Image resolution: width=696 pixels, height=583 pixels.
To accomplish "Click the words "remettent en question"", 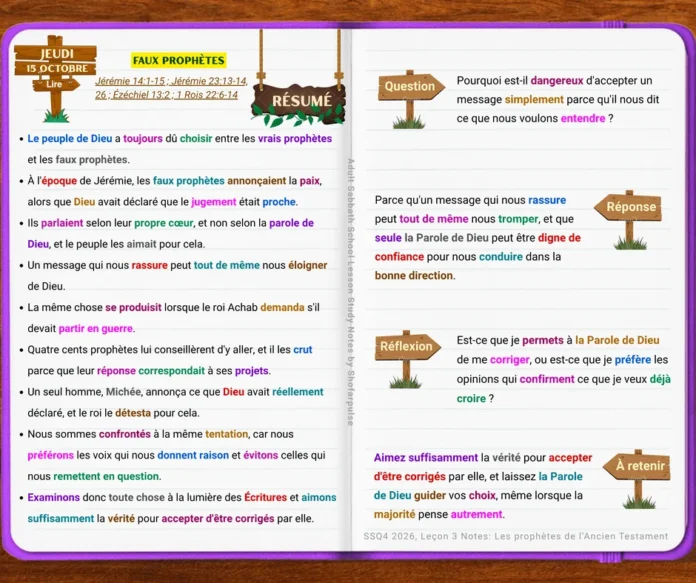I will 106,476.
